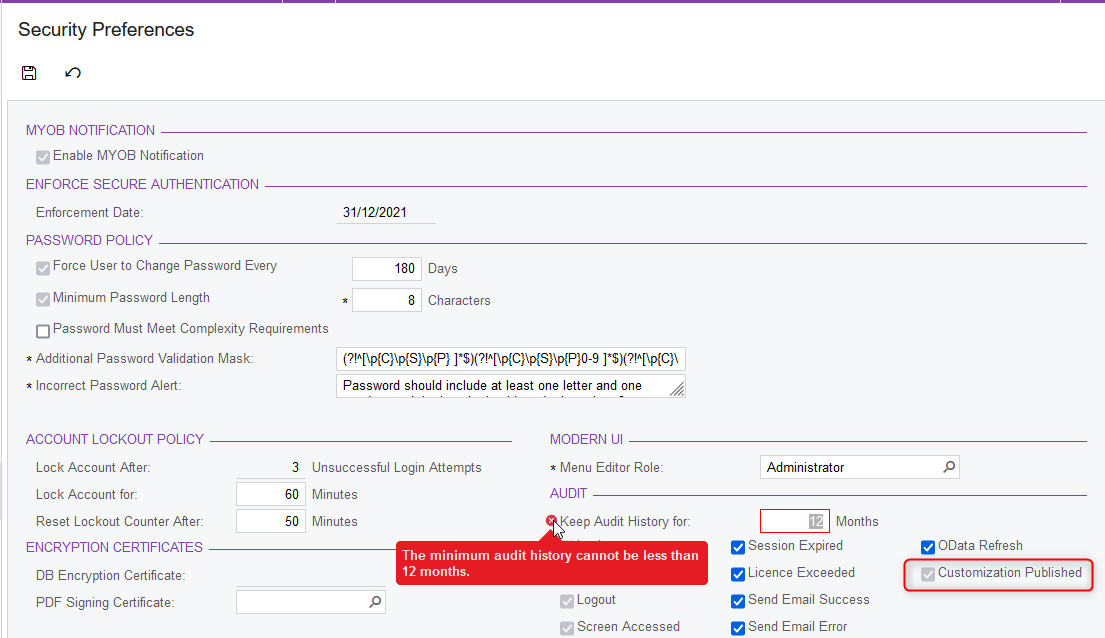
Task: Click the Customization Published checkbox
Action: (x=928, y=574)
